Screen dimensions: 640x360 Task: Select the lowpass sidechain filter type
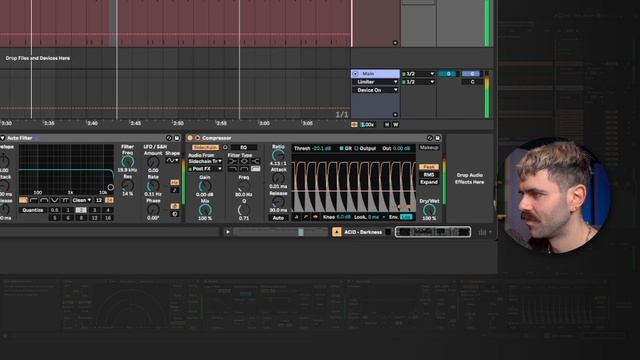(233, 169)
